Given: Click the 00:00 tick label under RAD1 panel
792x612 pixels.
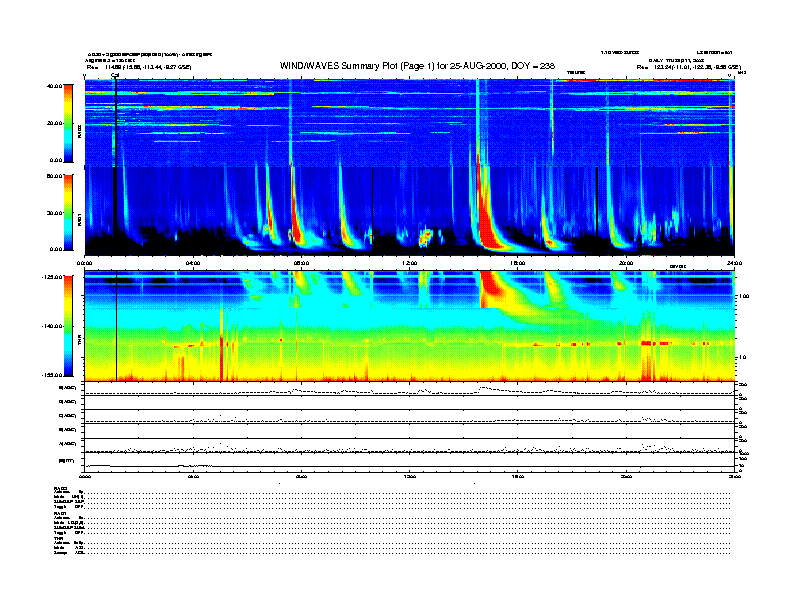Looking at the screenshot, I should (x=84, y=263).
